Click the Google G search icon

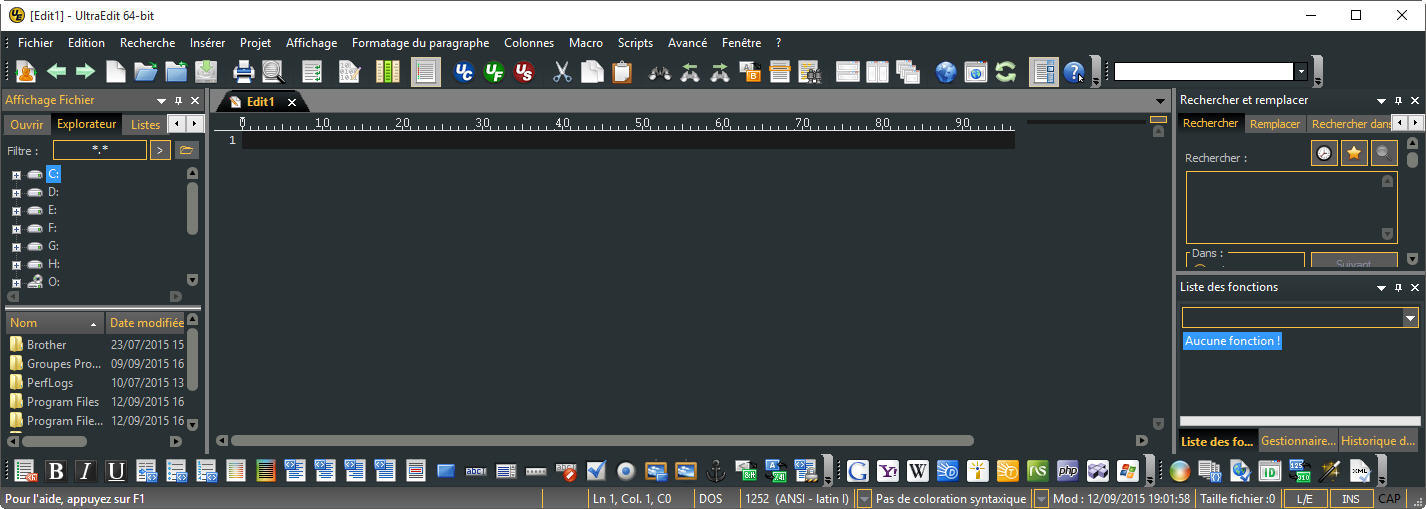tap(857, 471)
